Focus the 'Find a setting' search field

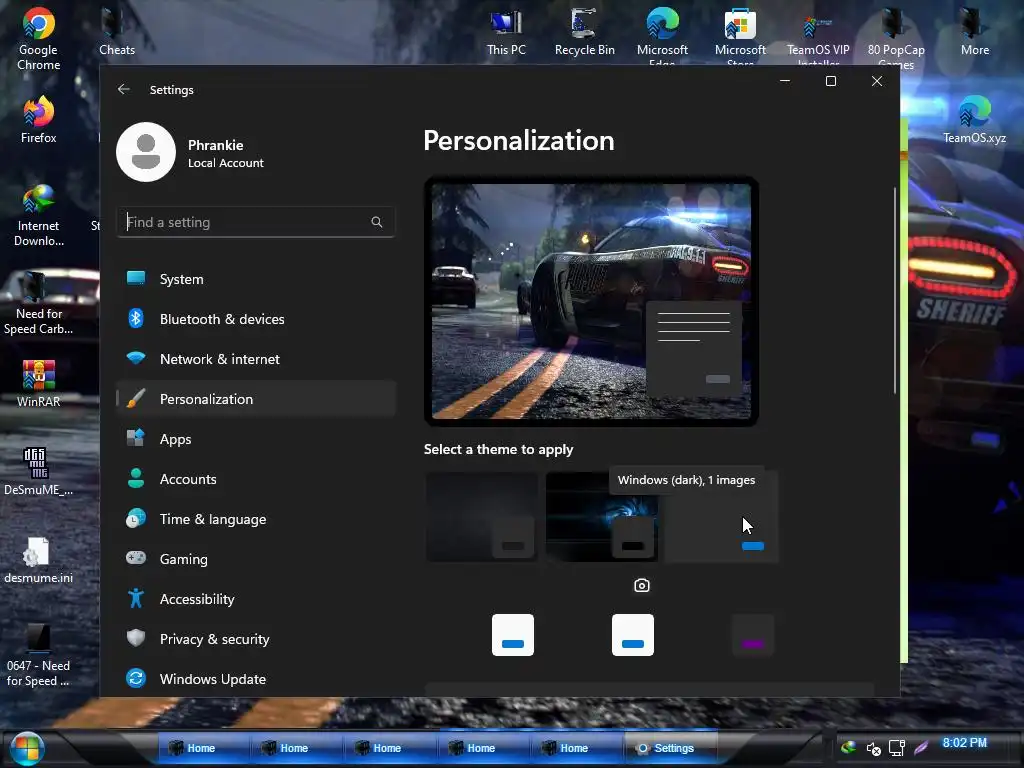click(255, 222)
